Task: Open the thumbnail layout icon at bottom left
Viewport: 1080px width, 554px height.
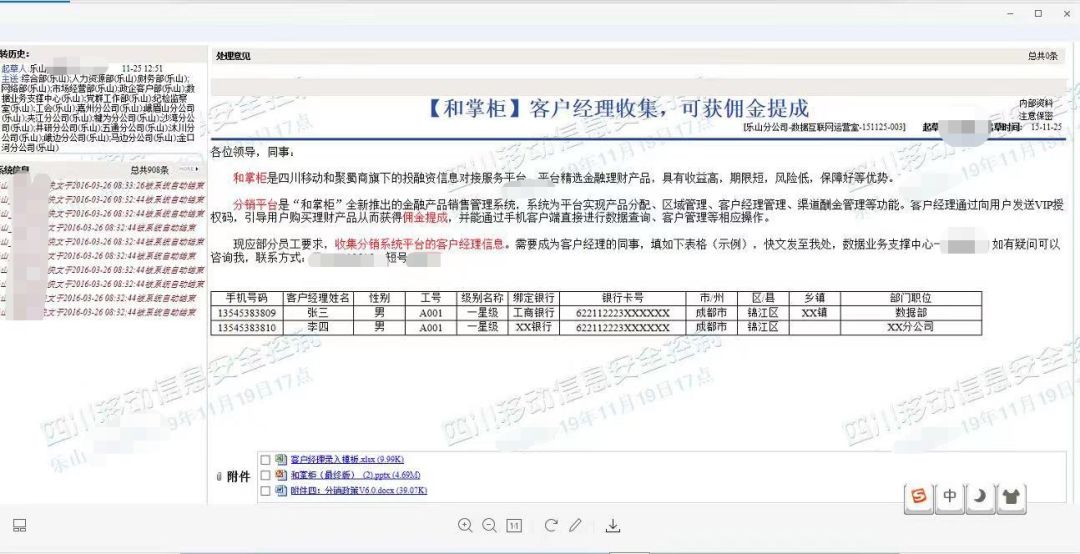Action: click(19, 526)
